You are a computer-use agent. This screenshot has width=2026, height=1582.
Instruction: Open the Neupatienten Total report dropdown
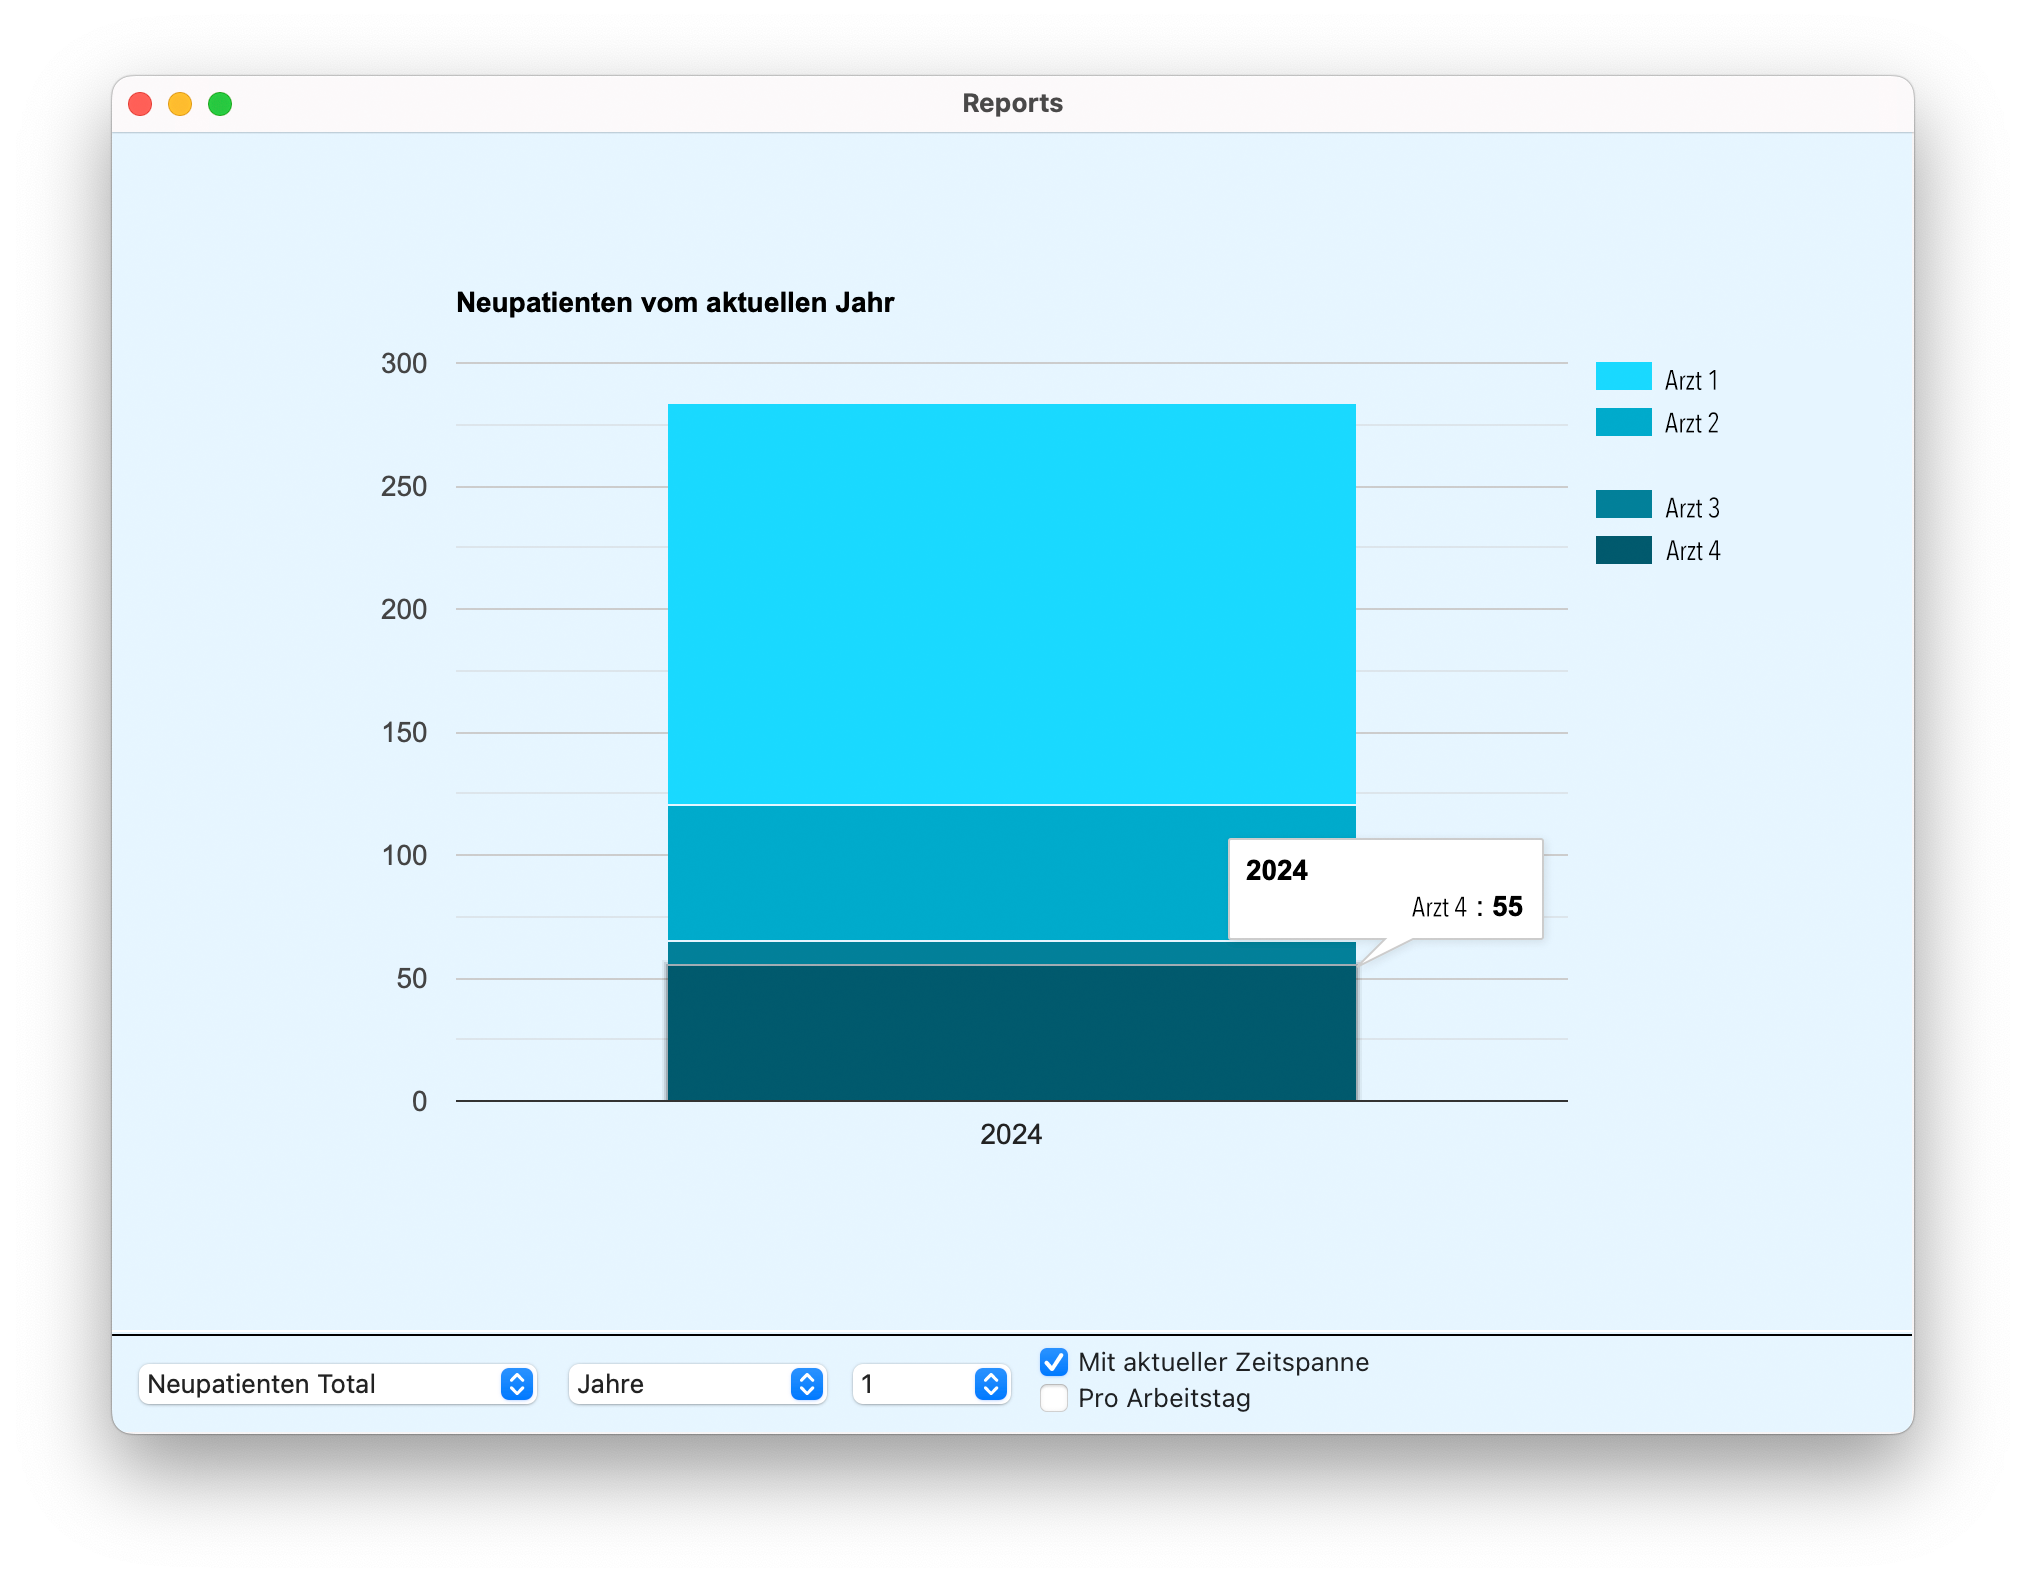[x=320, y=1384]
